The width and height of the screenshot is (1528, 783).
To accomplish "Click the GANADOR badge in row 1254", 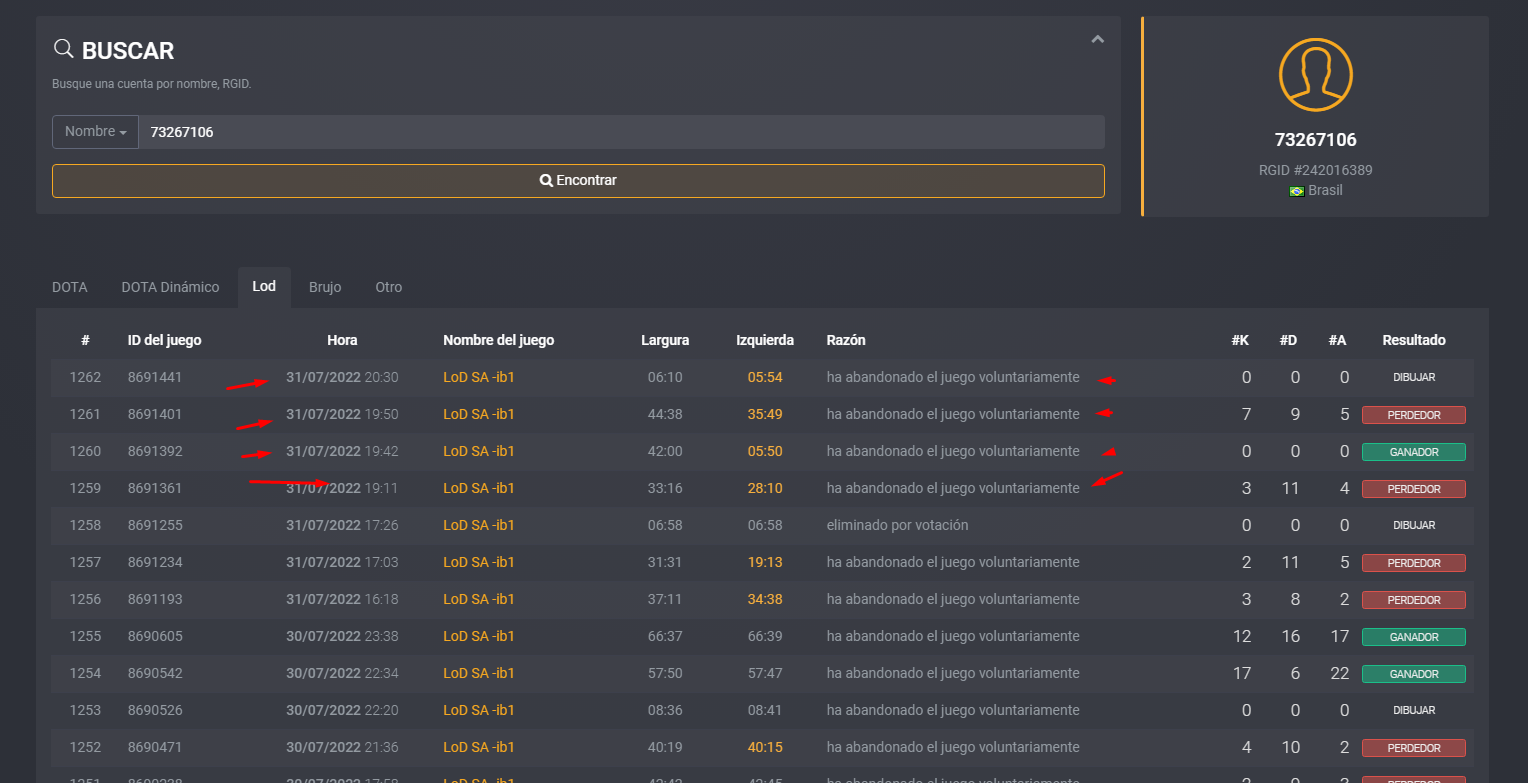I will (1414, 674).
